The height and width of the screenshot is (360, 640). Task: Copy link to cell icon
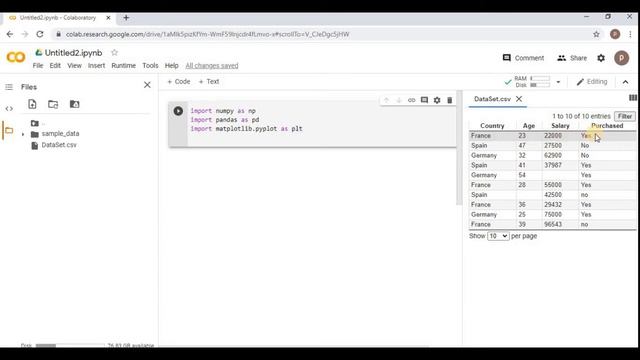point(411,100)
